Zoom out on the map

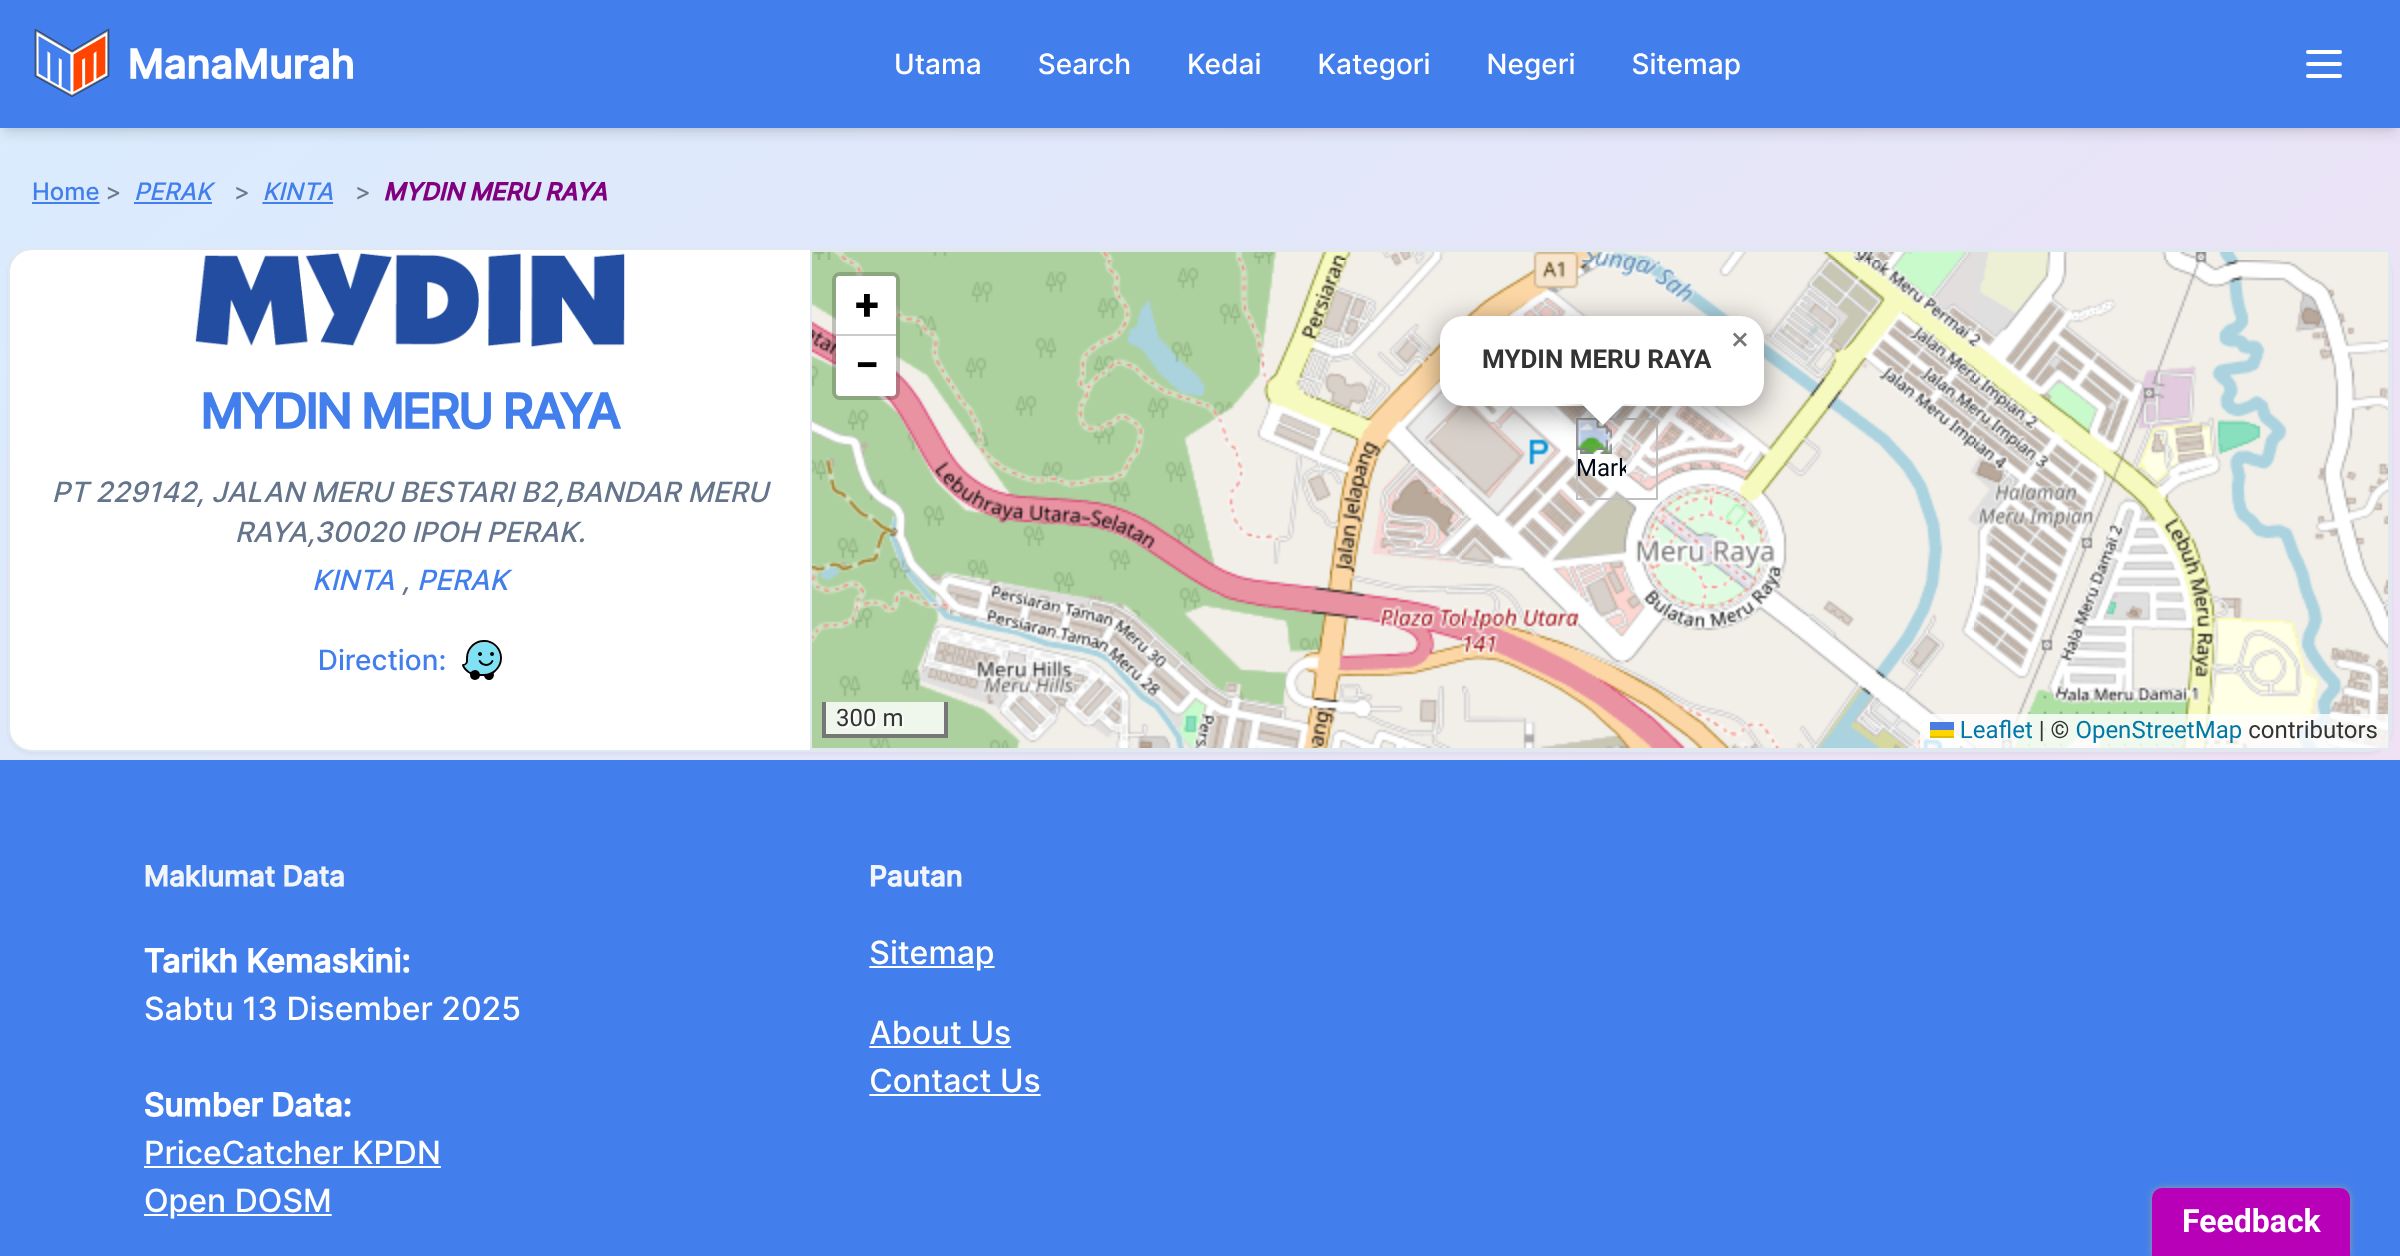867,365
